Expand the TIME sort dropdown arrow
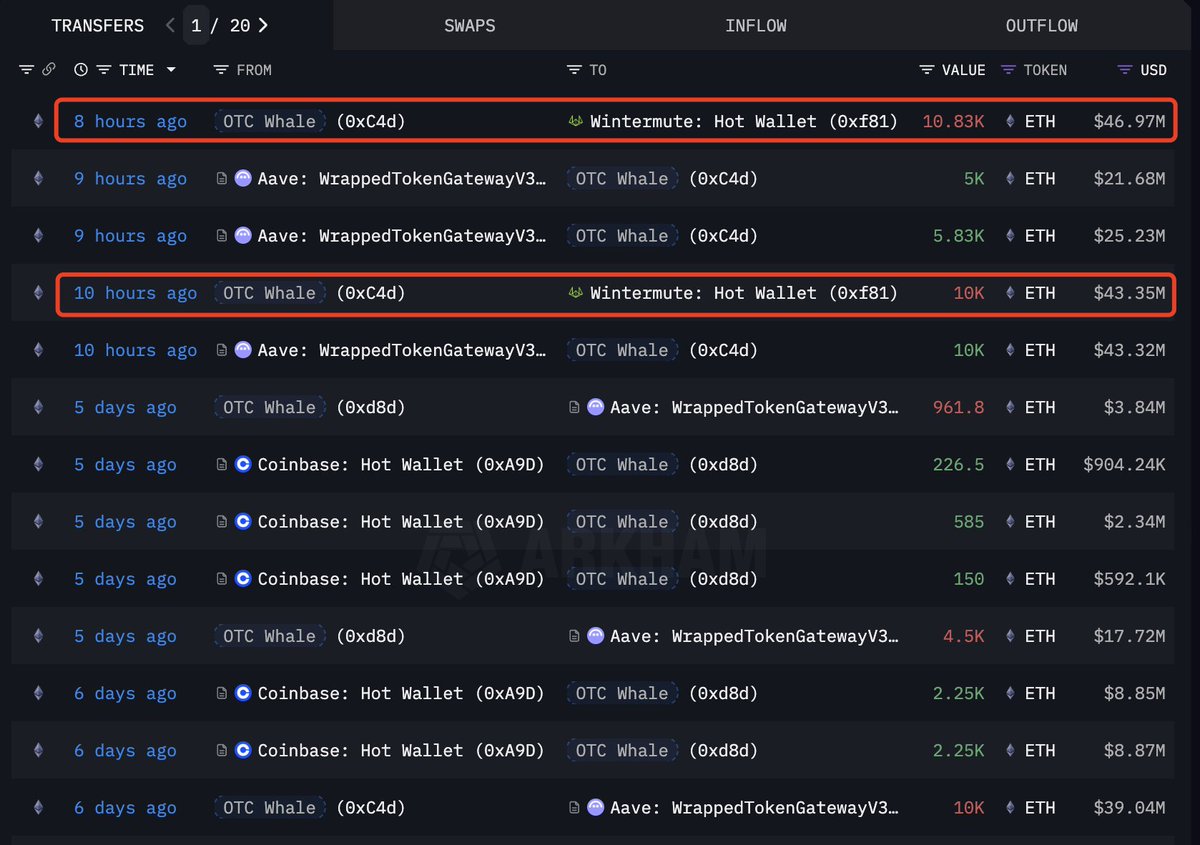Screen dimensions: 1200x845 171,70
